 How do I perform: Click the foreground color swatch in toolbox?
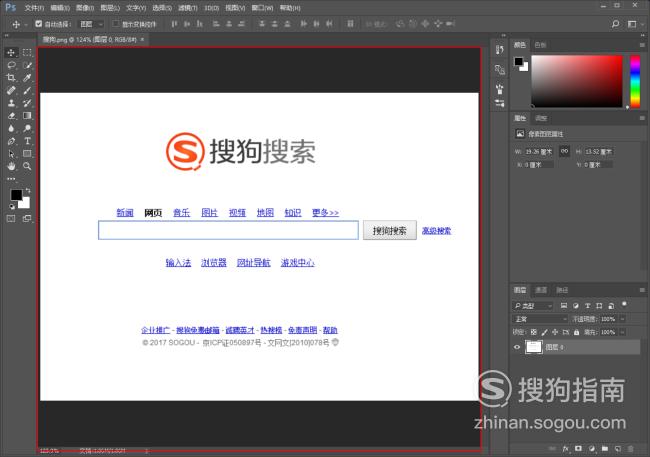coord(16,195)
